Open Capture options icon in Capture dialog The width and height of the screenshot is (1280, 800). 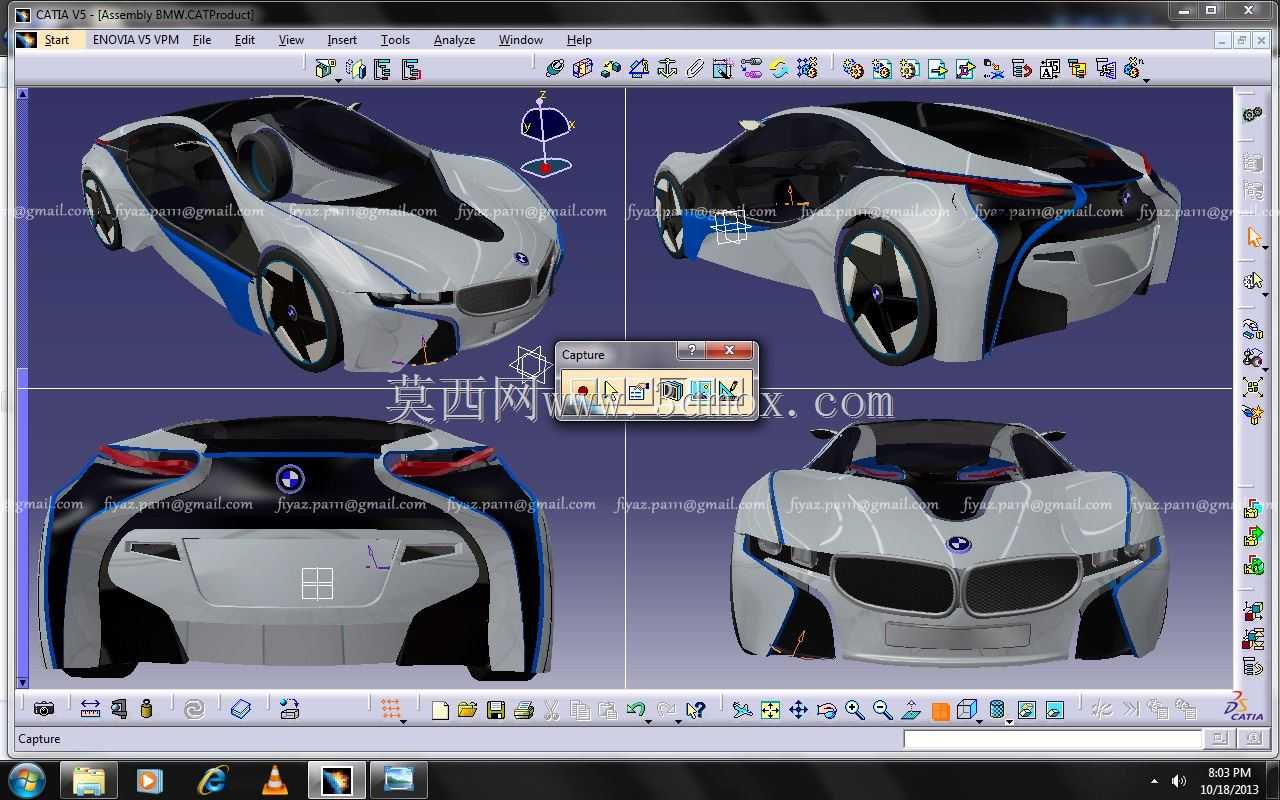click(639, 390)
